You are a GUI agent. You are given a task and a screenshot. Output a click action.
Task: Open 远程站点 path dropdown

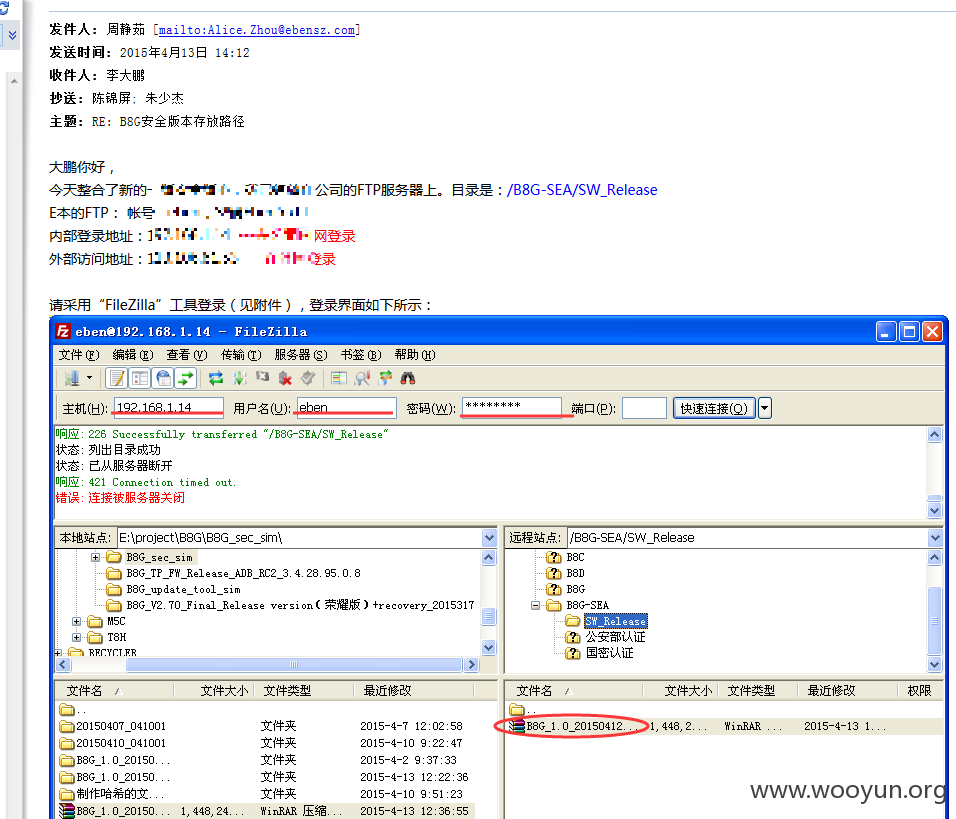coord(935,538)
